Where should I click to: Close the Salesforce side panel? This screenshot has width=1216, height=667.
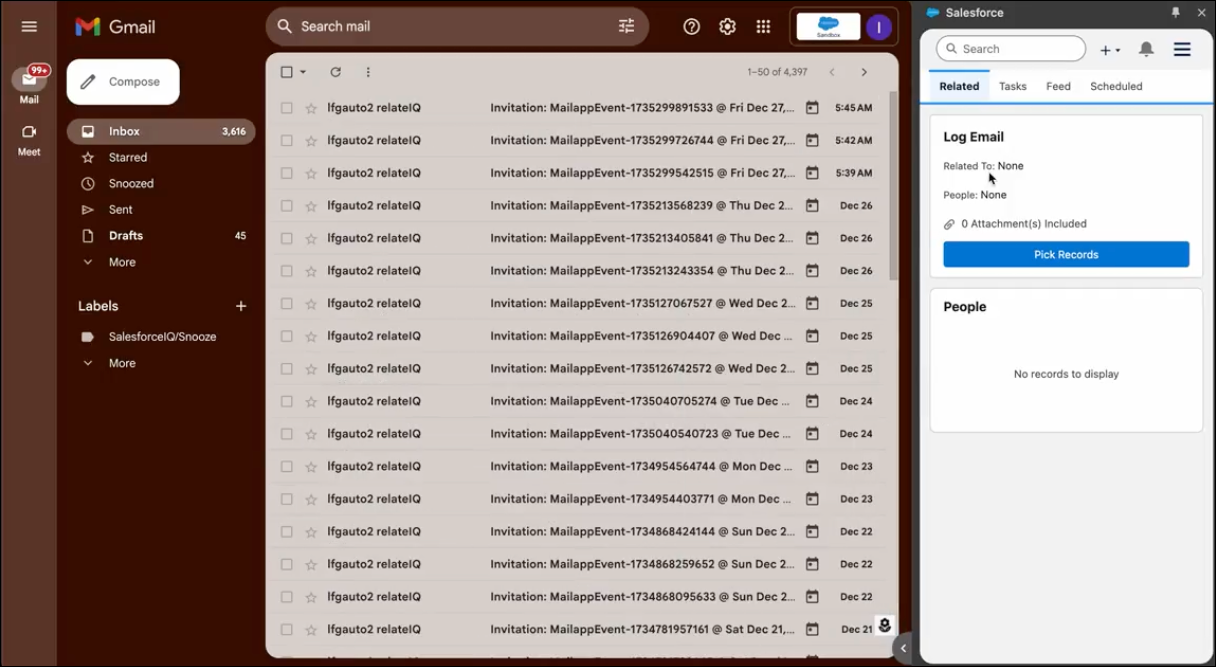pos(1202,13)
